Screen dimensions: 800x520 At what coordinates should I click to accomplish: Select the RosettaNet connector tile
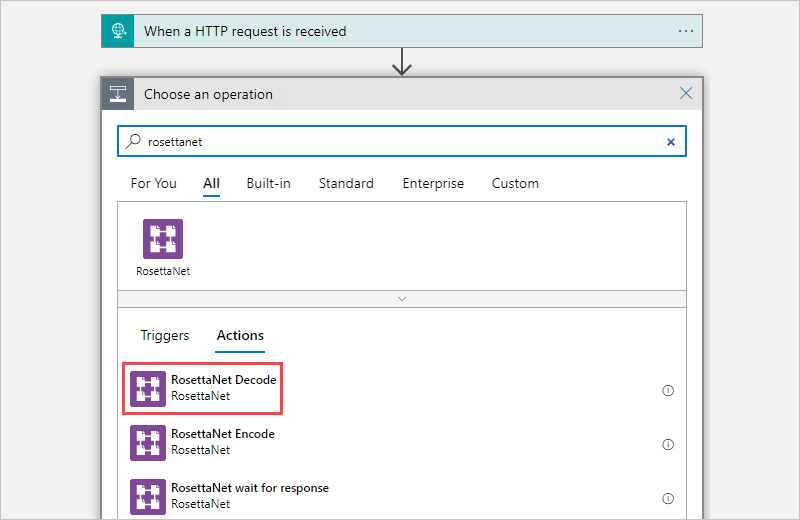(163, 247)
